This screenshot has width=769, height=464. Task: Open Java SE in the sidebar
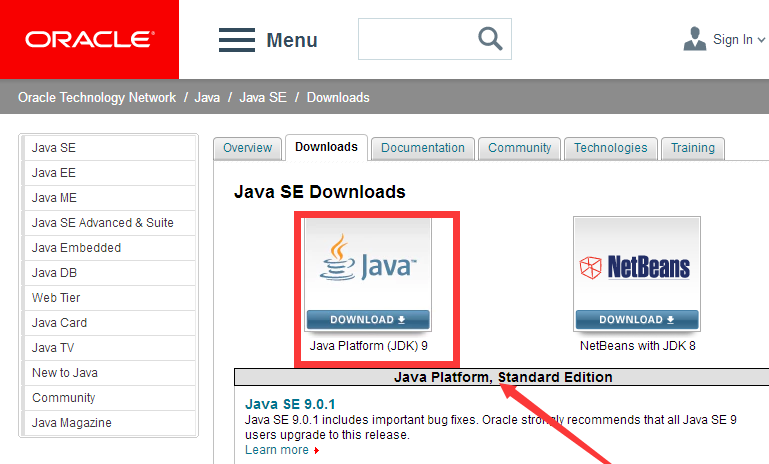point(109,148)
